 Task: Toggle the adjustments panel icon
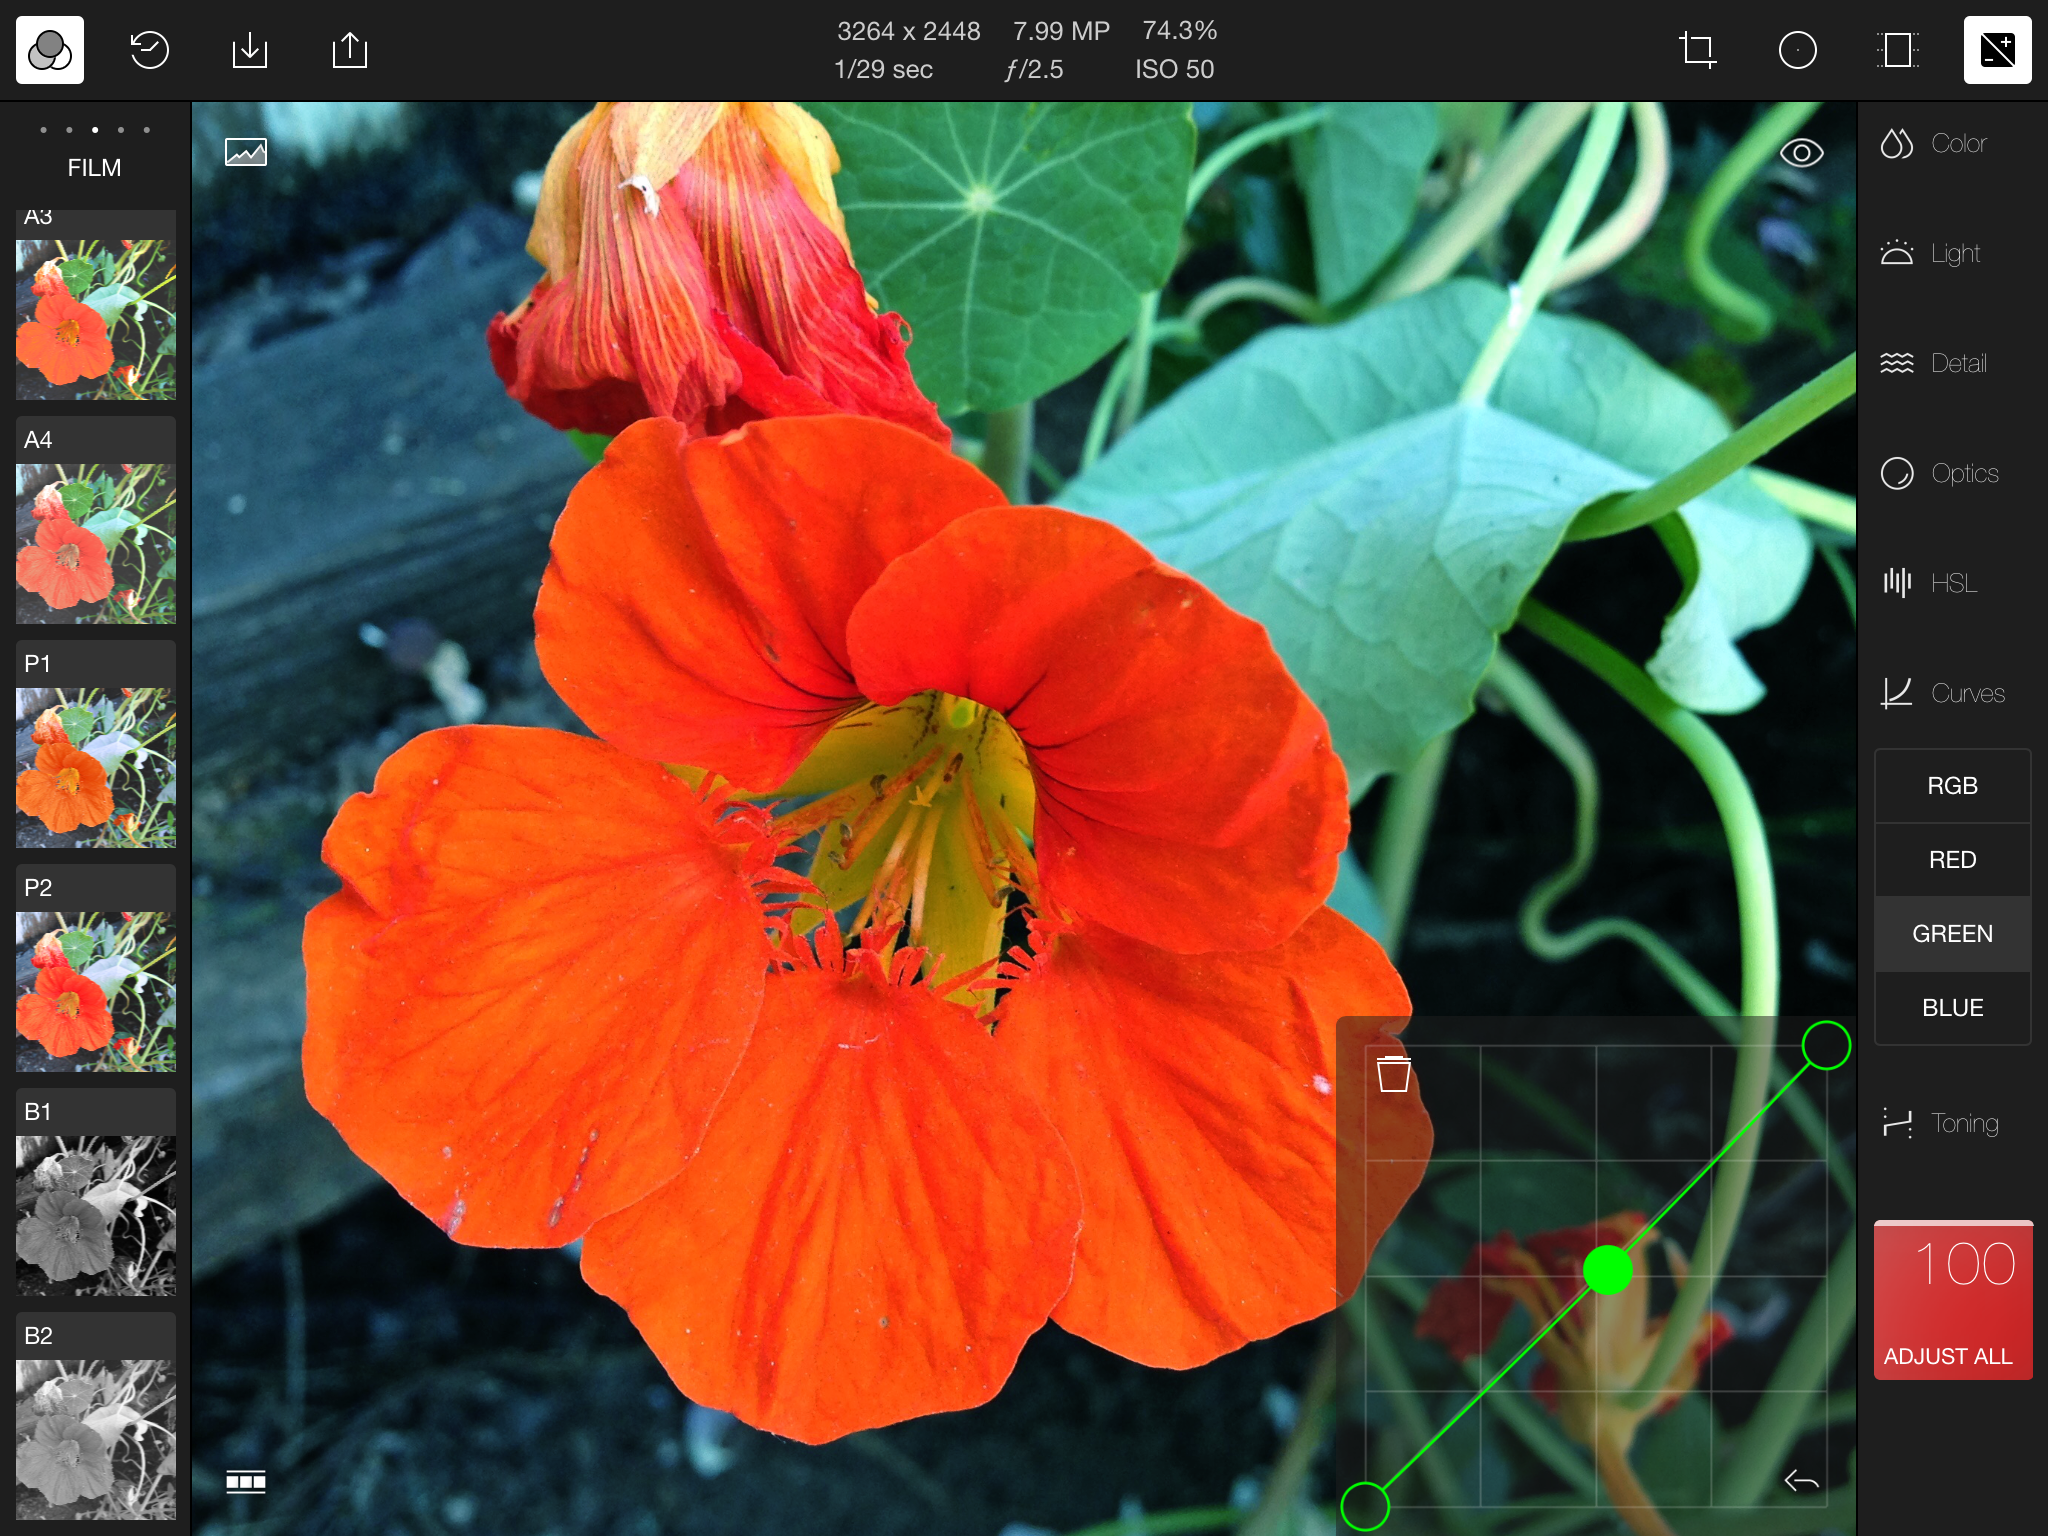pyautogui.click(x=1998, y=50)
